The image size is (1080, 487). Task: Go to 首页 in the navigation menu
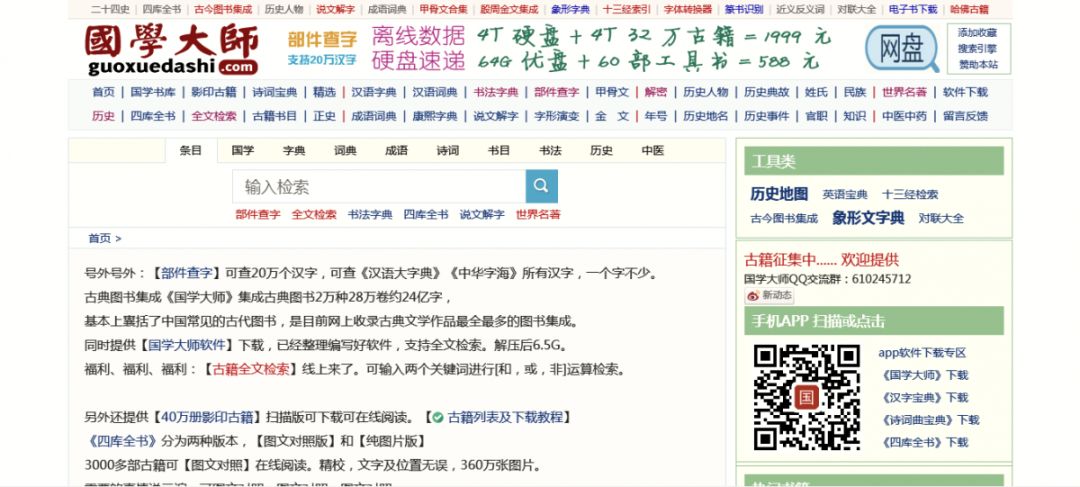click(103, 92)
